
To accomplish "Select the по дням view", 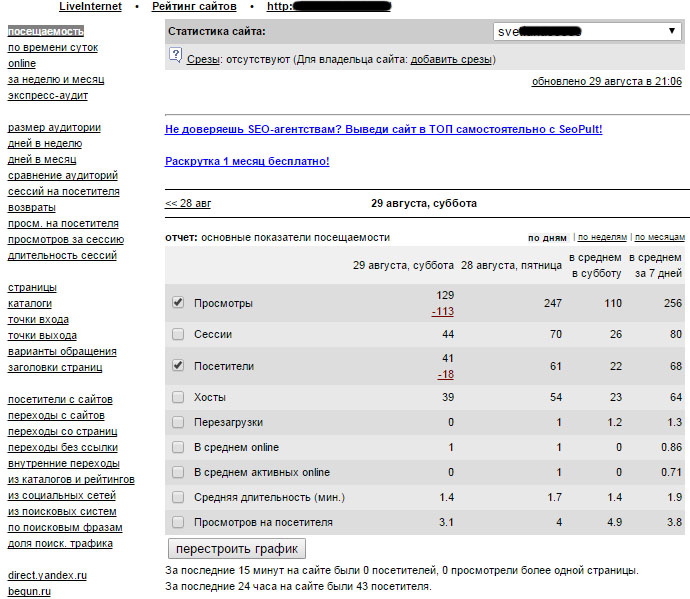I will click(547, 238).
